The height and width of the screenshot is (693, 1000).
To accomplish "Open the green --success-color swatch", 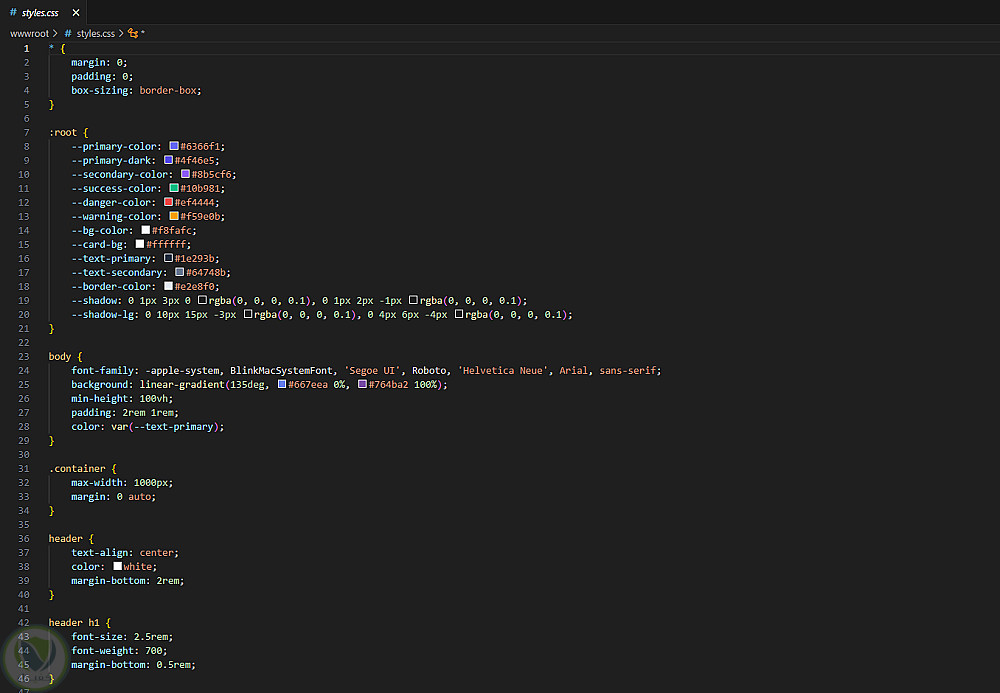I will pos(174,188).
